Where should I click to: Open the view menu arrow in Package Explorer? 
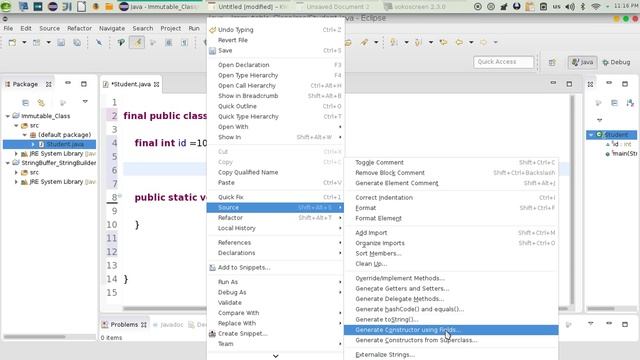85,102
